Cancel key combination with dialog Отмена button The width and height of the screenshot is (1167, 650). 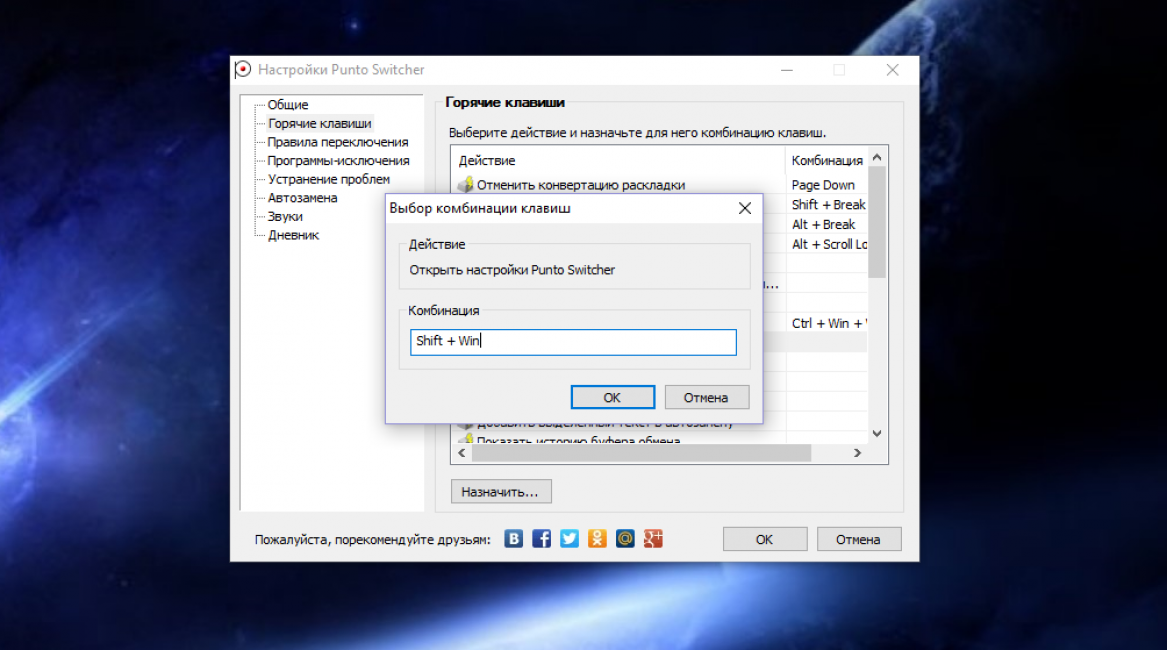coord(706,398)
